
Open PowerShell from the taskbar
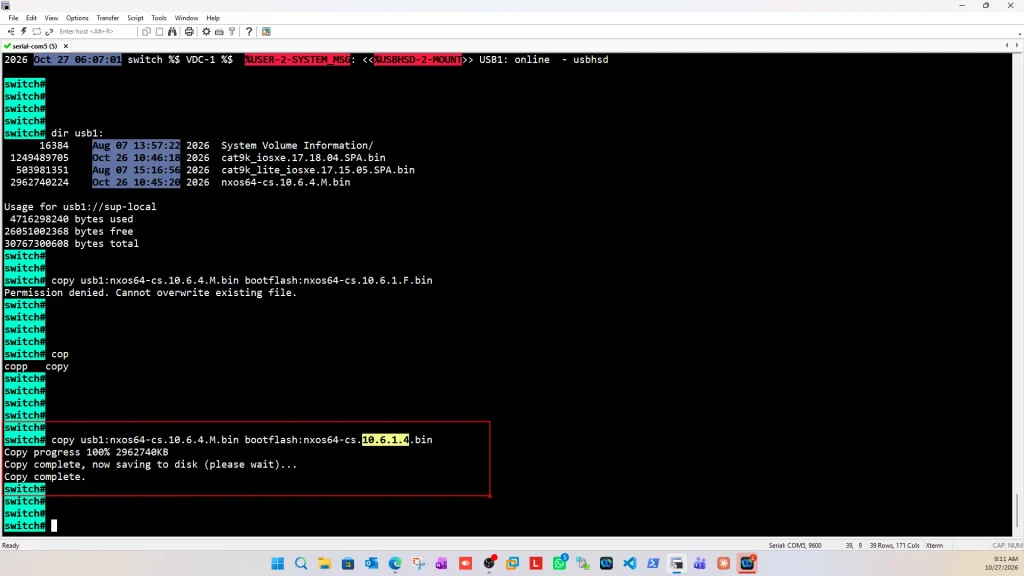point(653,563)
